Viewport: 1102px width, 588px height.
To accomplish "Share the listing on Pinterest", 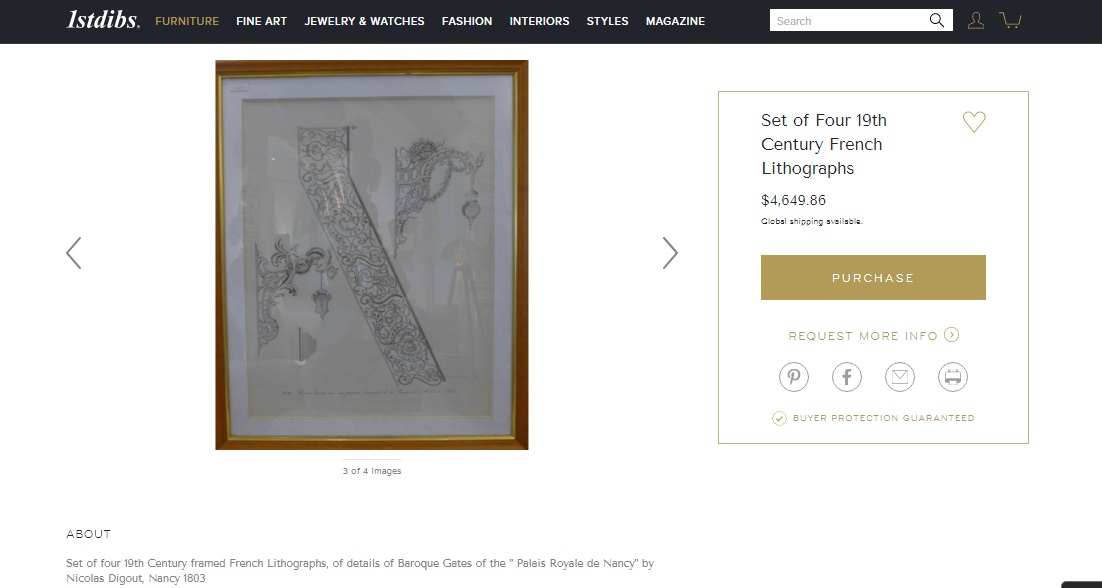I will pyautogui.click(x=793, y=377).
